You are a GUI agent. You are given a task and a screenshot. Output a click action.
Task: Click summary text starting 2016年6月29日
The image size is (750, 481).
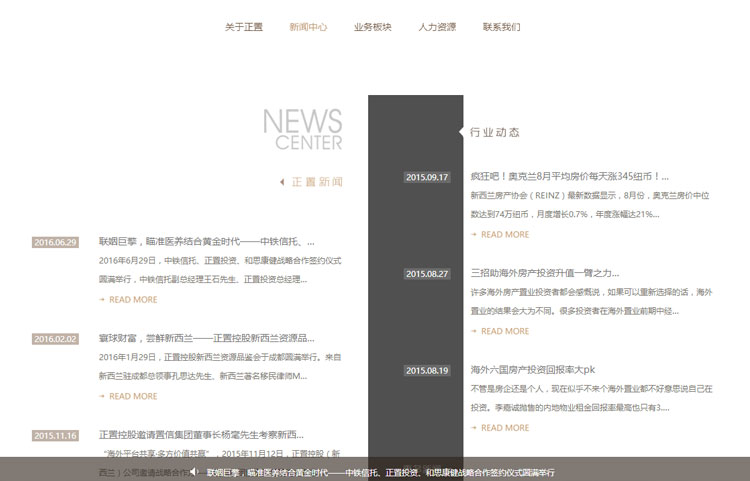coord(220,270)
